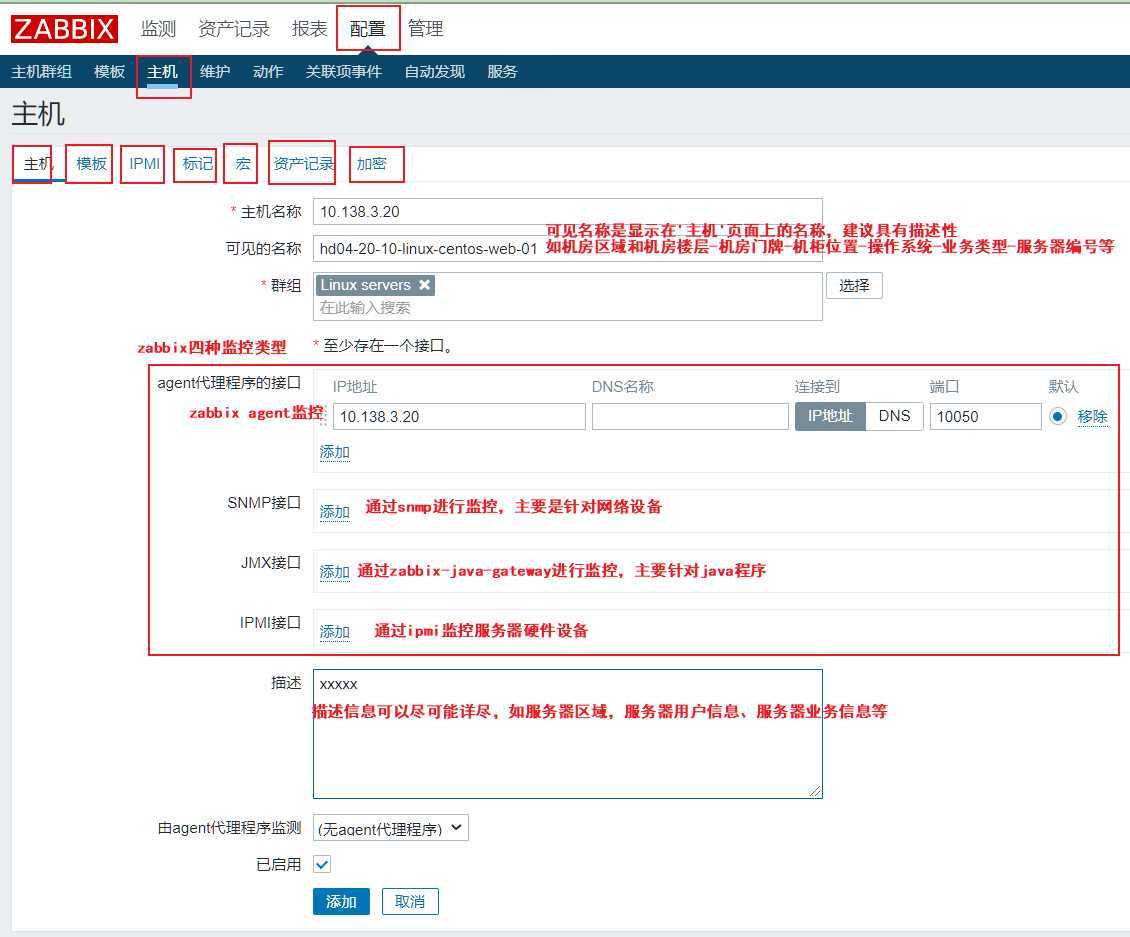The height and width of the screenshot is (937, 1130).
Task: Switch to the 加密 form tab
Action: click(371, 164)
